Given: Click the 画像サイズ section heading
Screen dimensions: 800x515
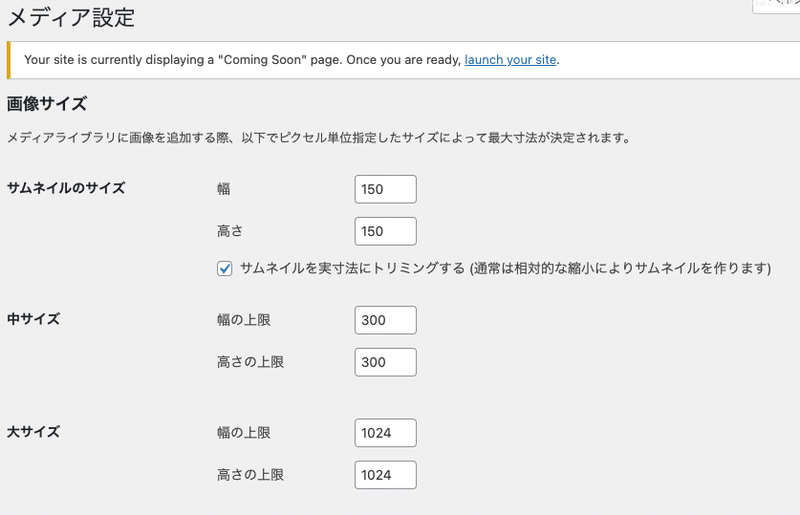Looking at the screenshot, I should click(47, 103).
